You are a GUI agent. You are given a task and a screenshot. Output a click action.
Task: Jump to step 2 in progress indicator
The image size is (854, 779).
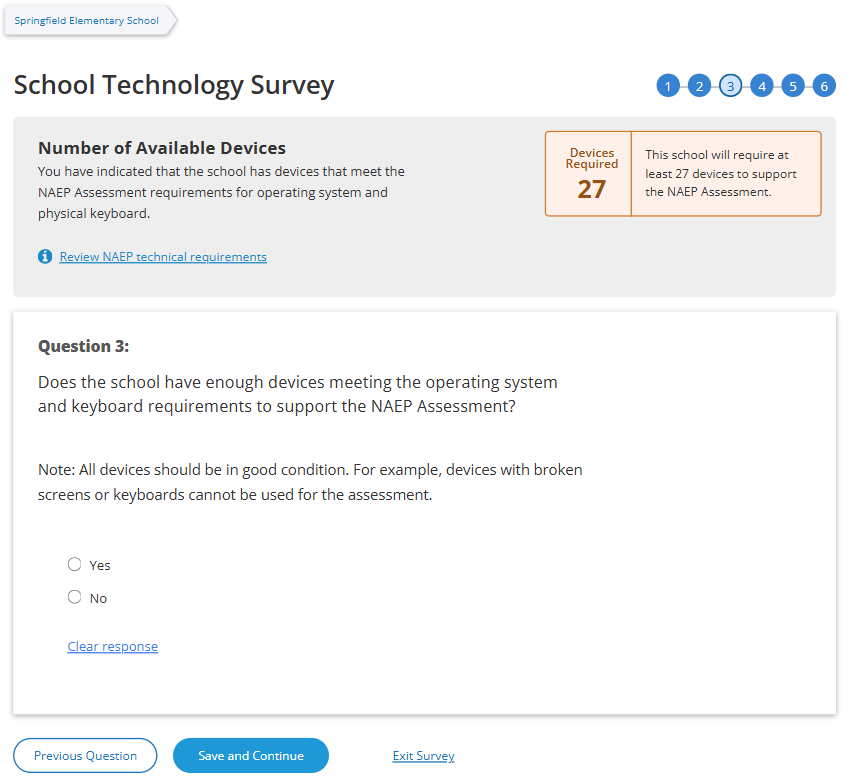tap(699, 86)
